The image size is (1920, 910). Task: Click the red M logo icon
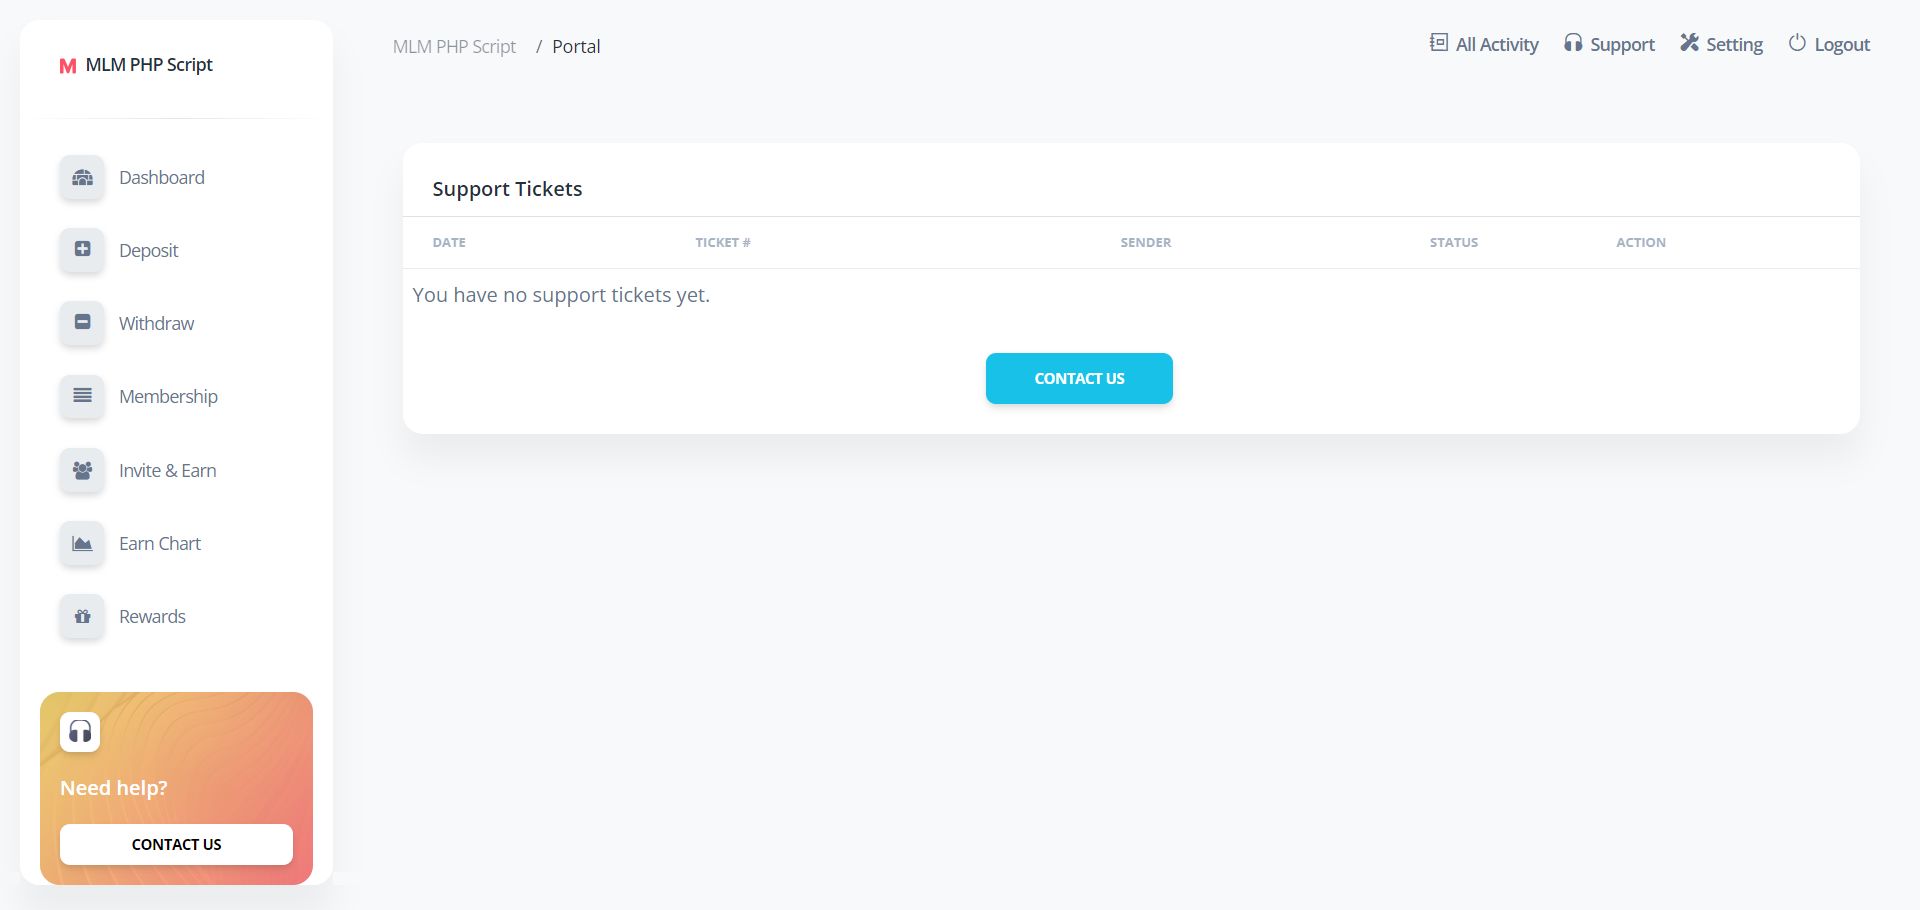[x=68, y=66]
